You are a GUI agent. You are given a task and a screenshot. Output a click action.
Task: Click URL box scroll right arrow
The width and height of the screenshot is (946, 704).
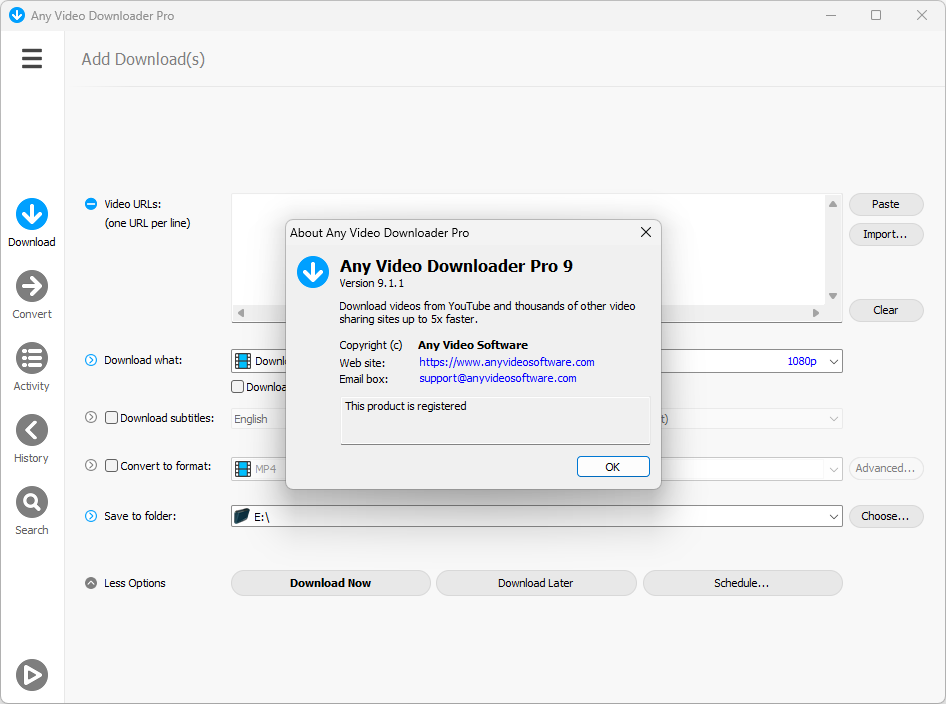point(816,313)
